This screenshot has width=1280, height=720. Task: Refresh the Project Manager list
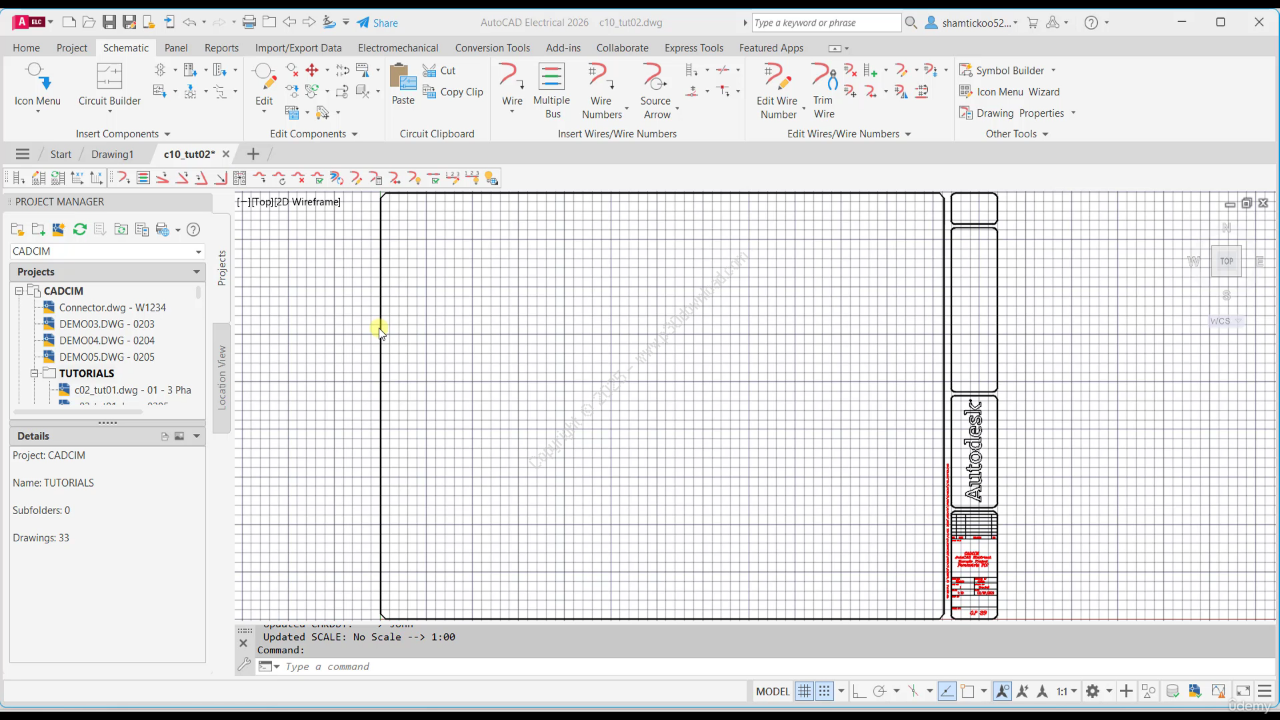point(80,230)
